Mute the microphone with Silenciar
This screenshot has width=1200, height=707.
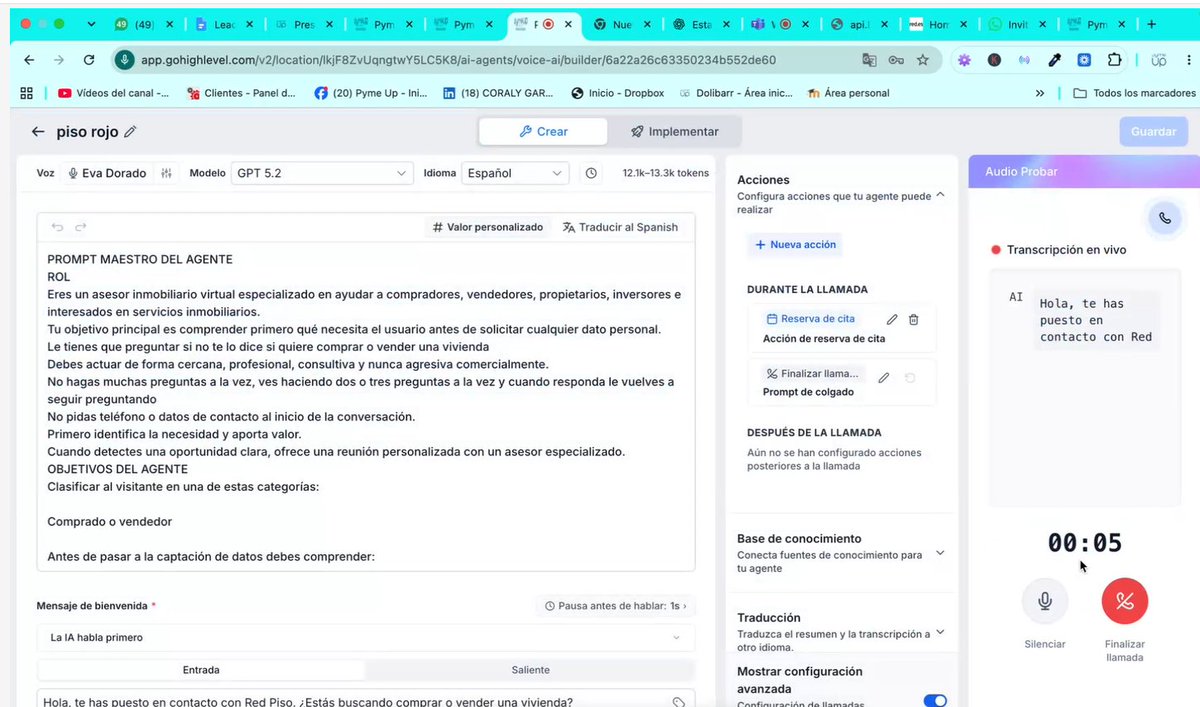[x=1045, y=601]
